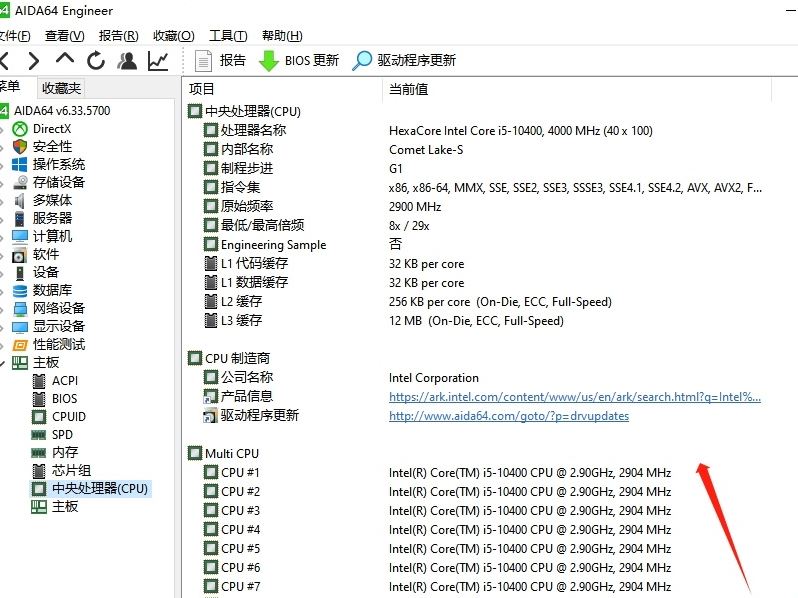Open the 帮助(H) menu
798x598 pixels.
tap(282, 36)
